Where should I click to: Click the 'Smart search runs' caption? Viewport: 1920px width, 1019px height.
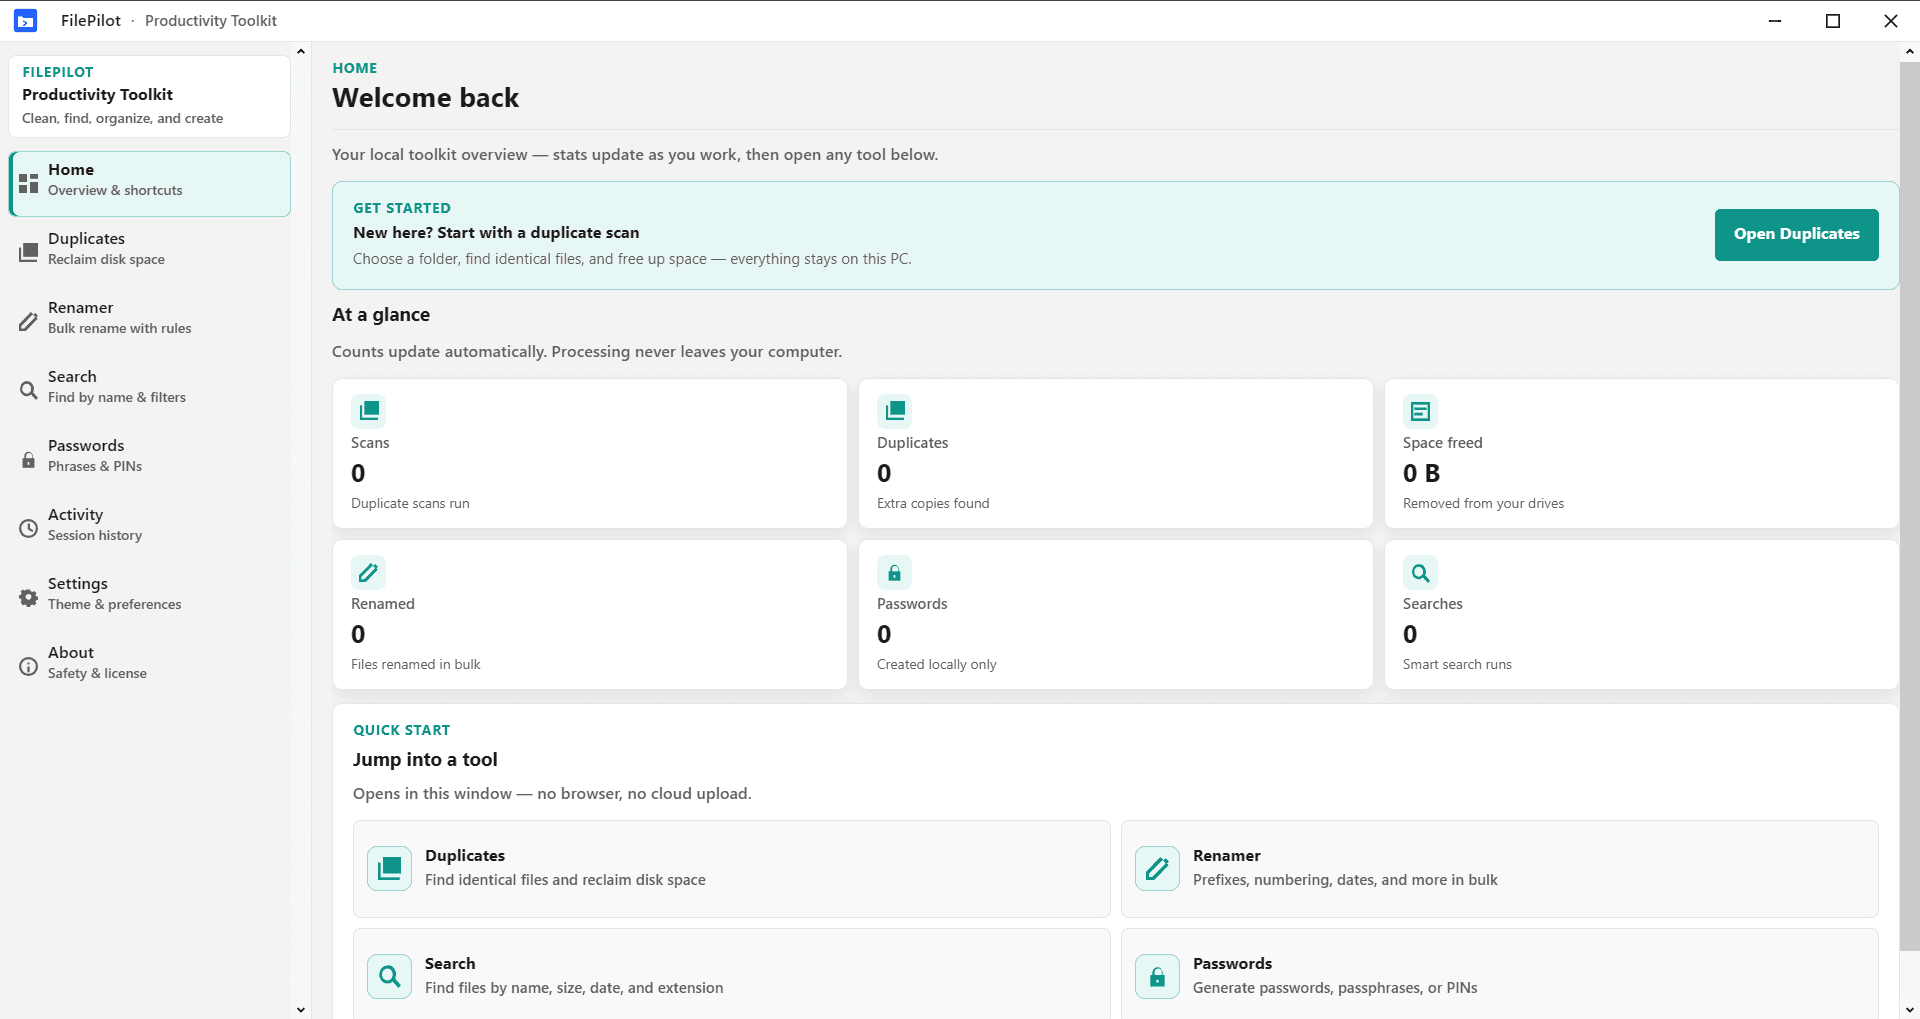coord(1457,664)
